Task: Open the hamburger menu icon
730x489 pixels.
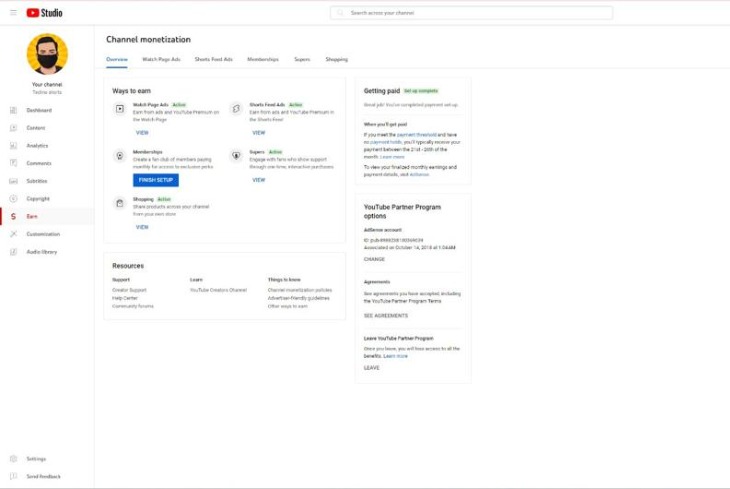Action: 14,13
